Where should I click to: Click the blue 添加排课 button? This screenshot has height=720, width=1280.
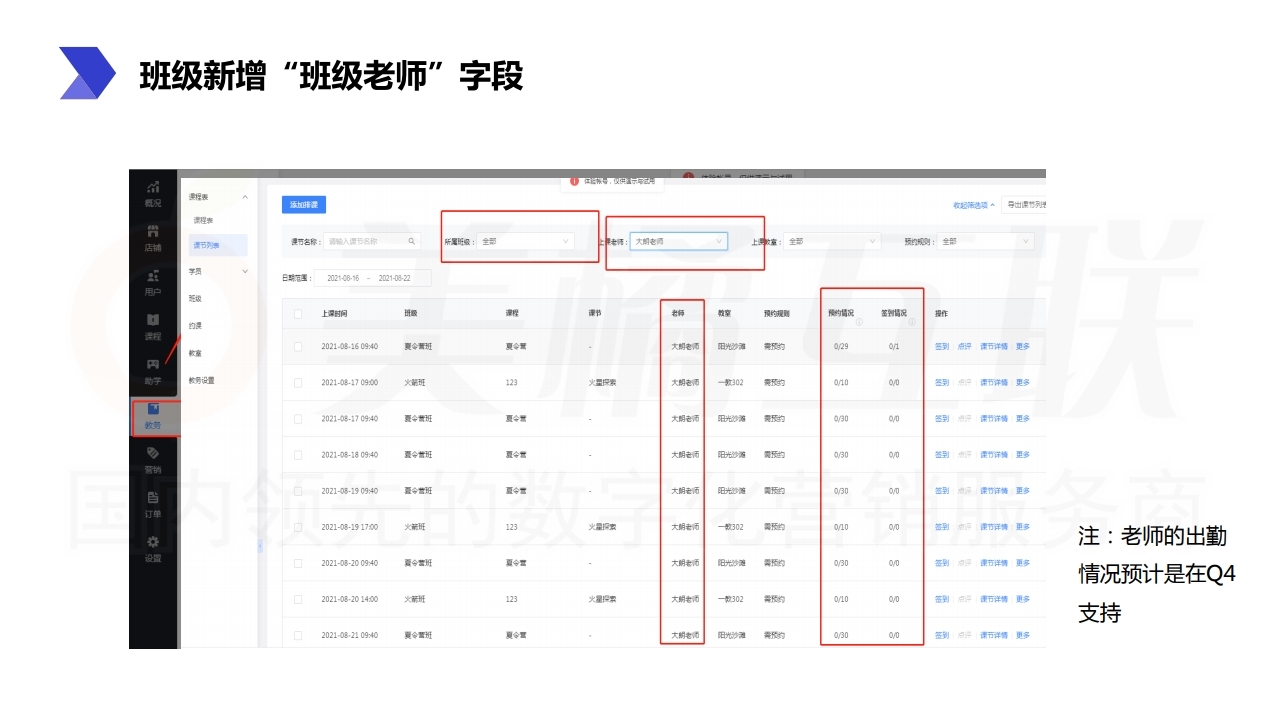[303, 204]
